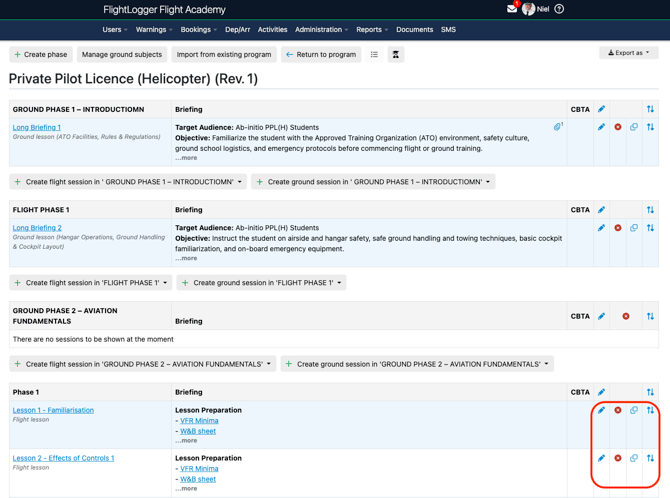This screenshot has width=670, height=498.
Task: Duplicate Long Briefing 1 with copy icon
Action: click(634, 127)
